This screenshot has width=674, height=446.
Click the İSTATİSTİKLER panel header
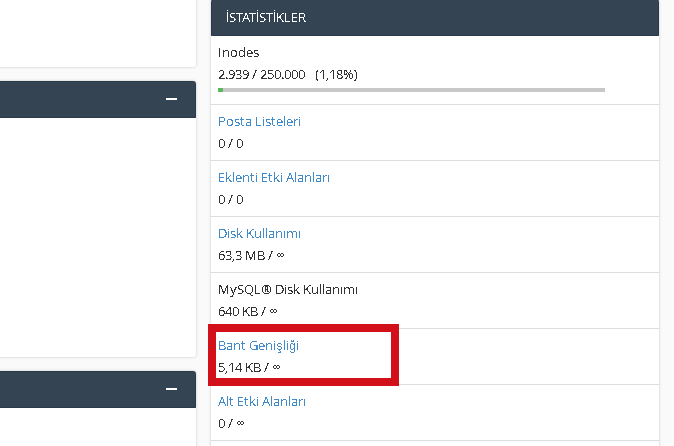[435, 18]
